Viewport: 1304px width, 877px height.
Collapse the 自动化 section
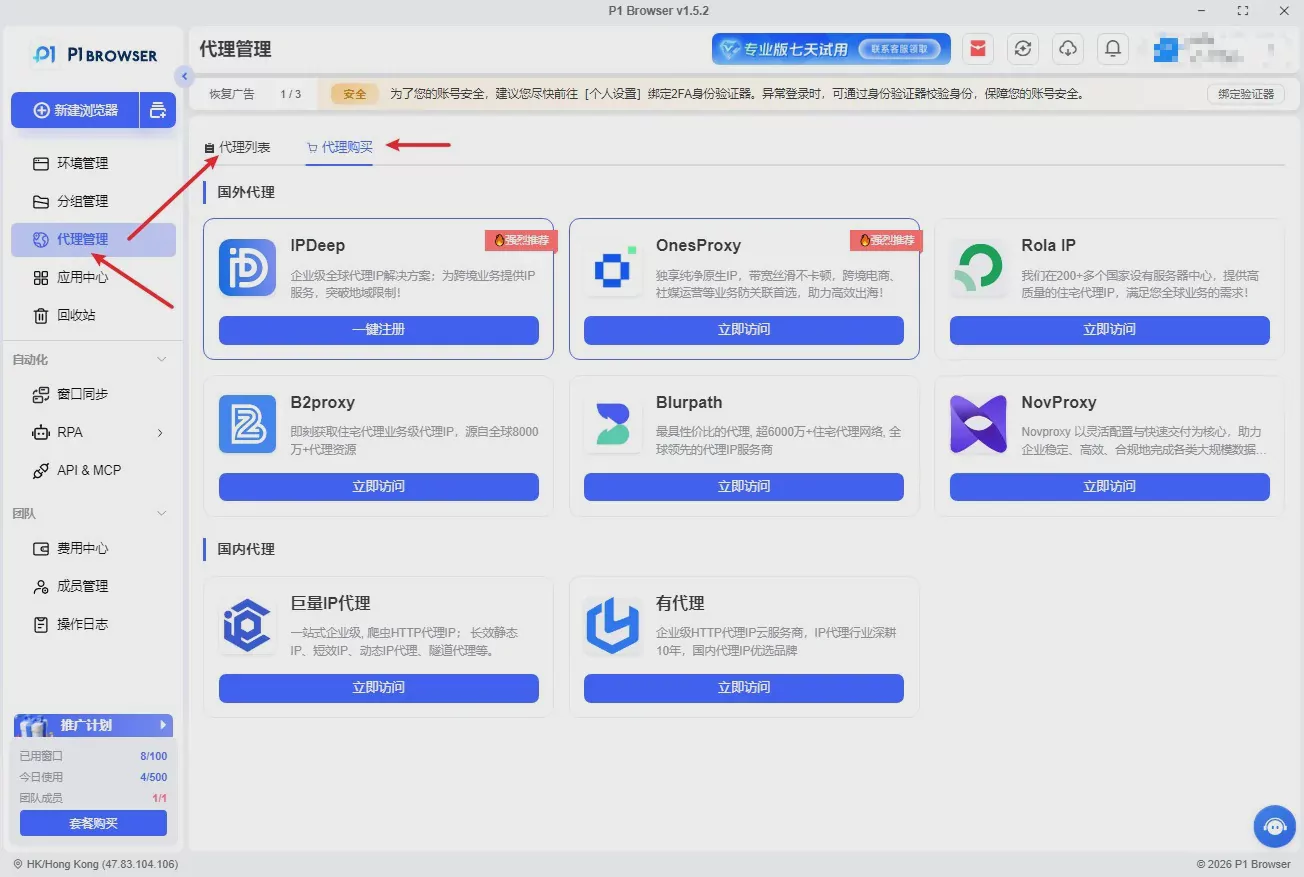163,359
